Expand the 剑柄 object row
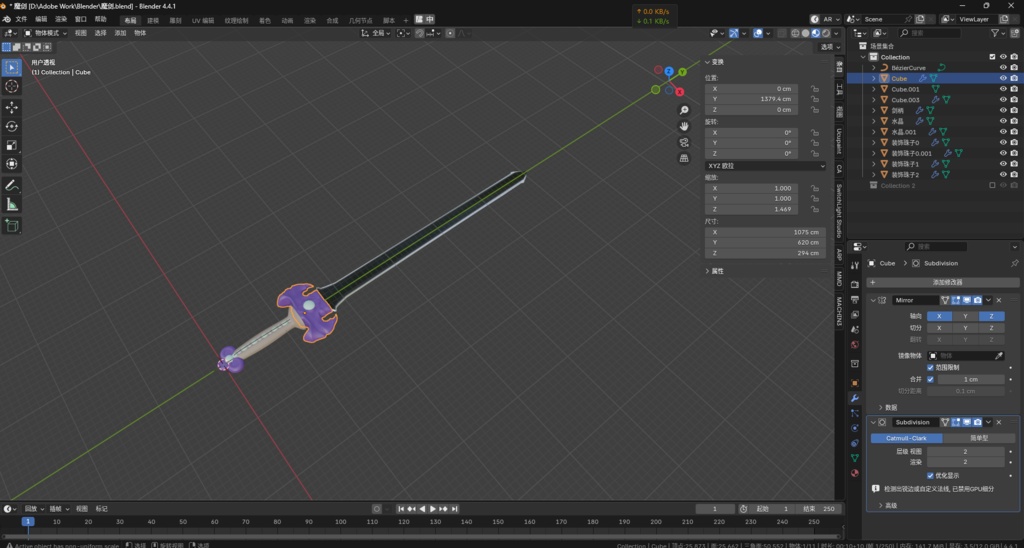Image resolution: width=1024 pixels, height=548 pixels. 874,110
